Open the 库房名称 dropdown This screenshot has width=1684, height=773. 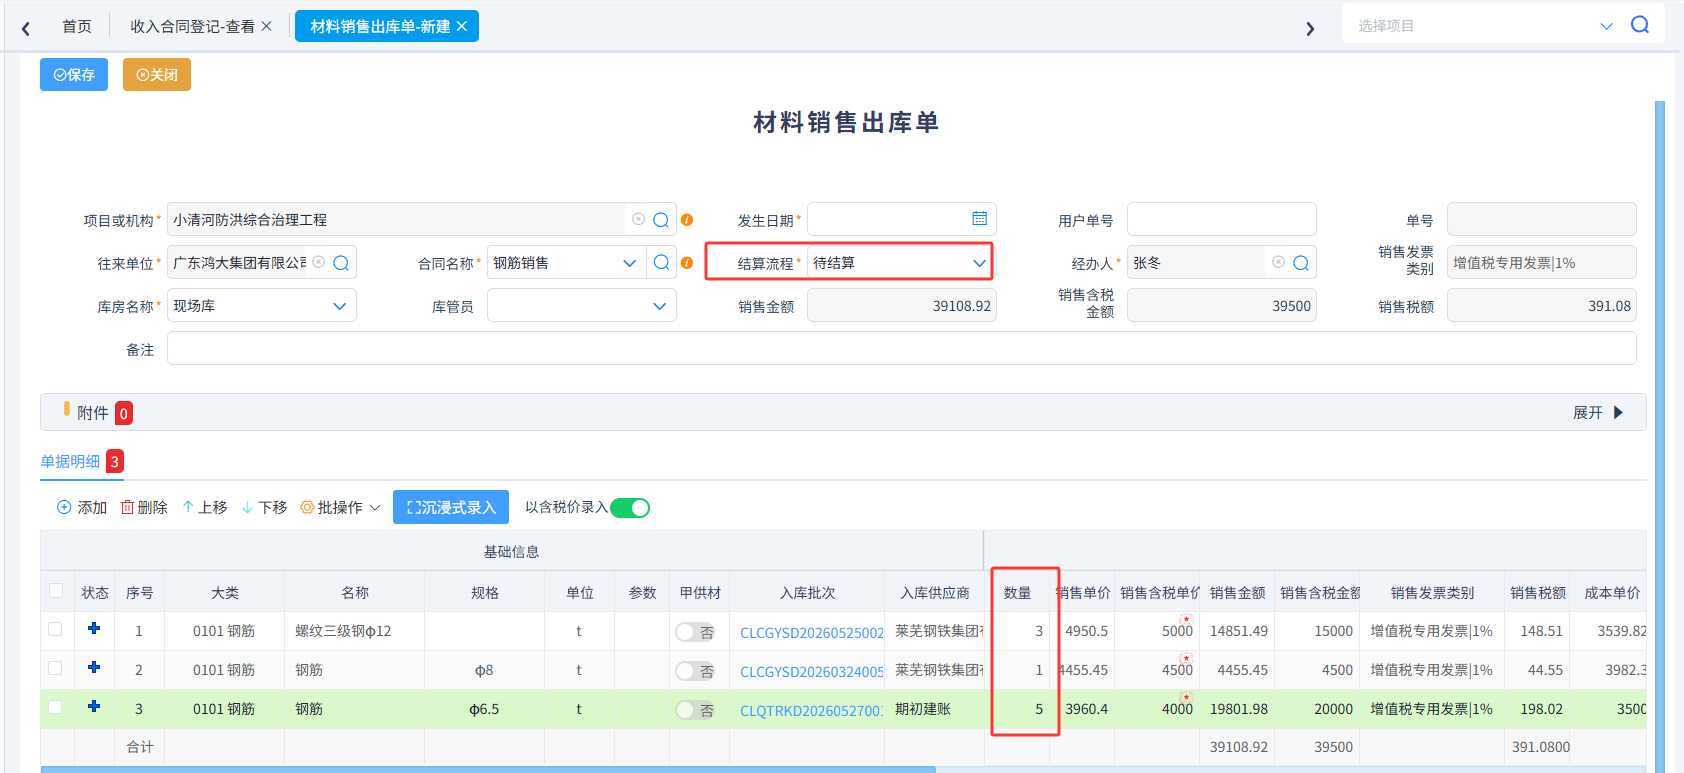point(262,306)
